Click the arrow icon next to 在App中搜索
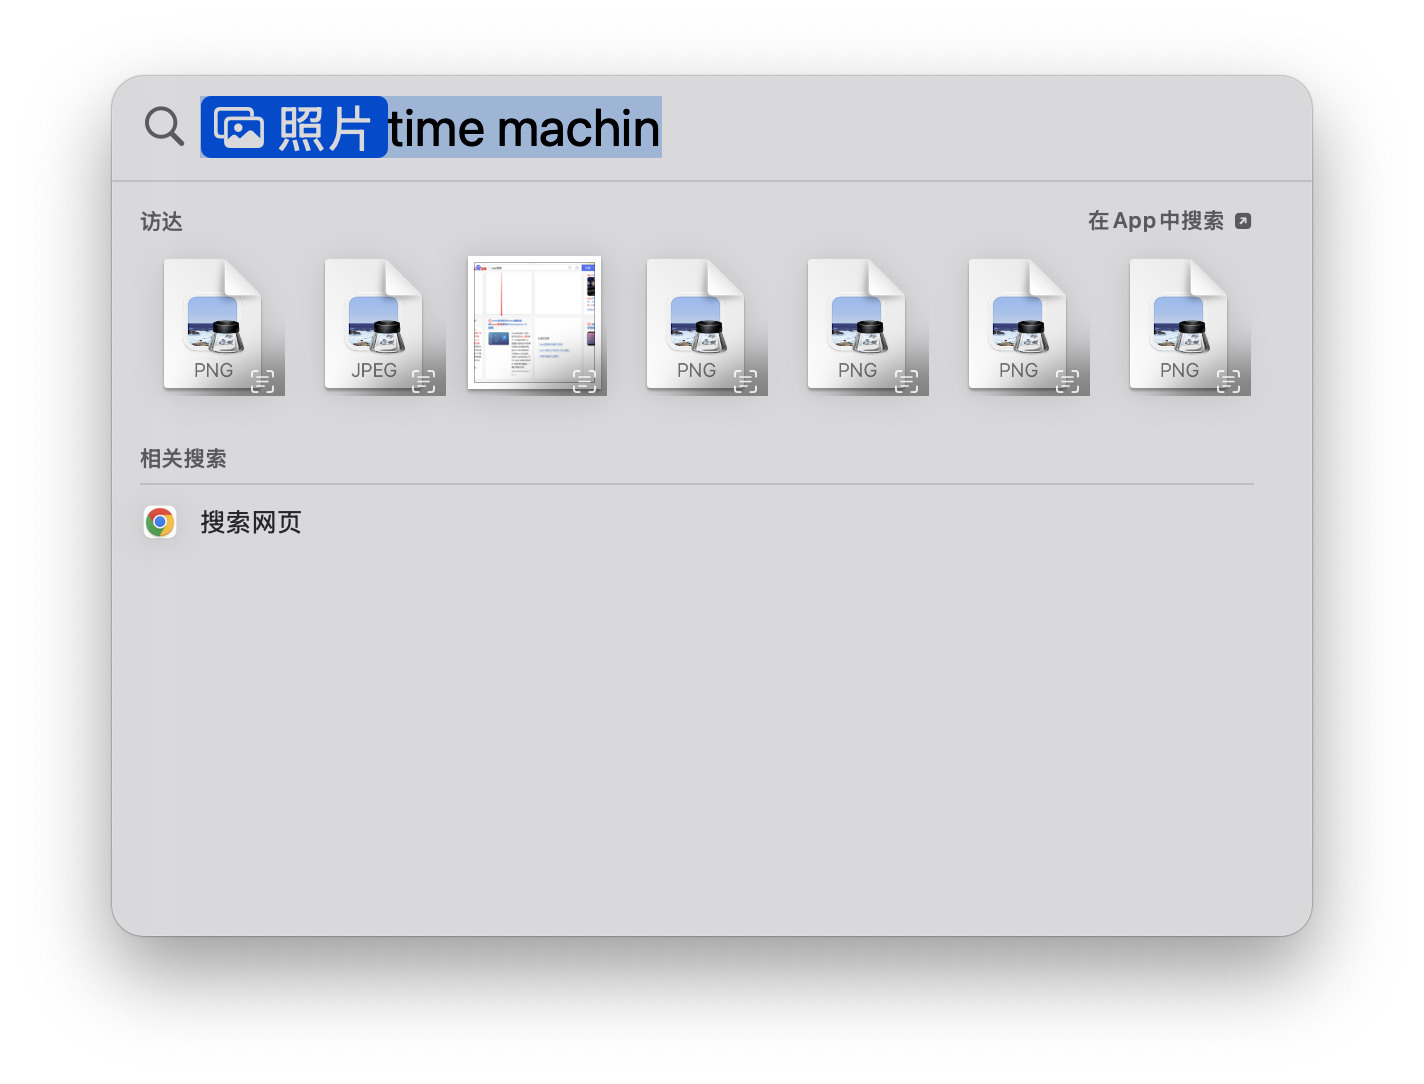 (1243, 220)
